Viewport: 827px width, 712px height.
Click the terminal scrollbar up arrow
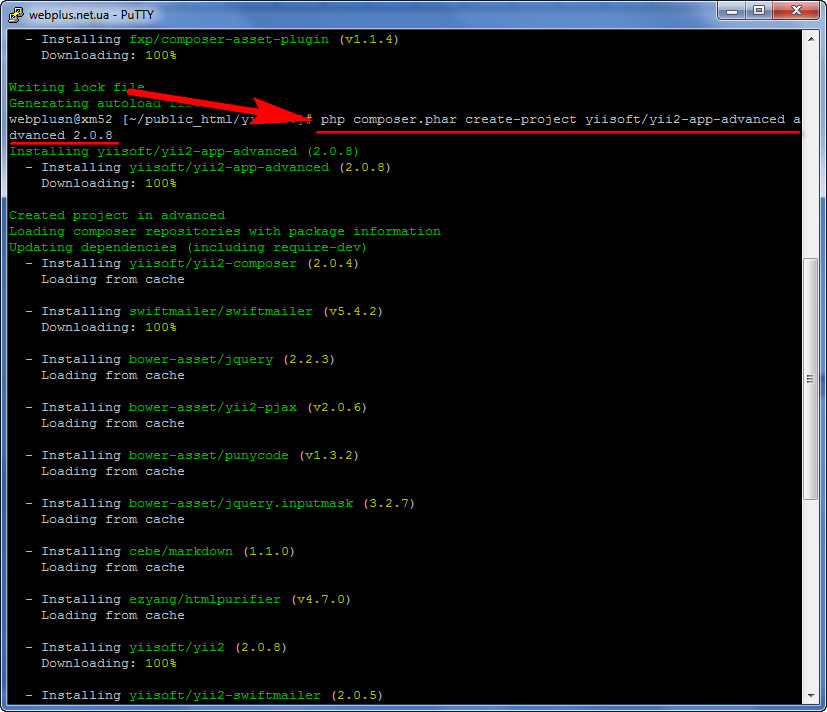click(x=811, y=39)
